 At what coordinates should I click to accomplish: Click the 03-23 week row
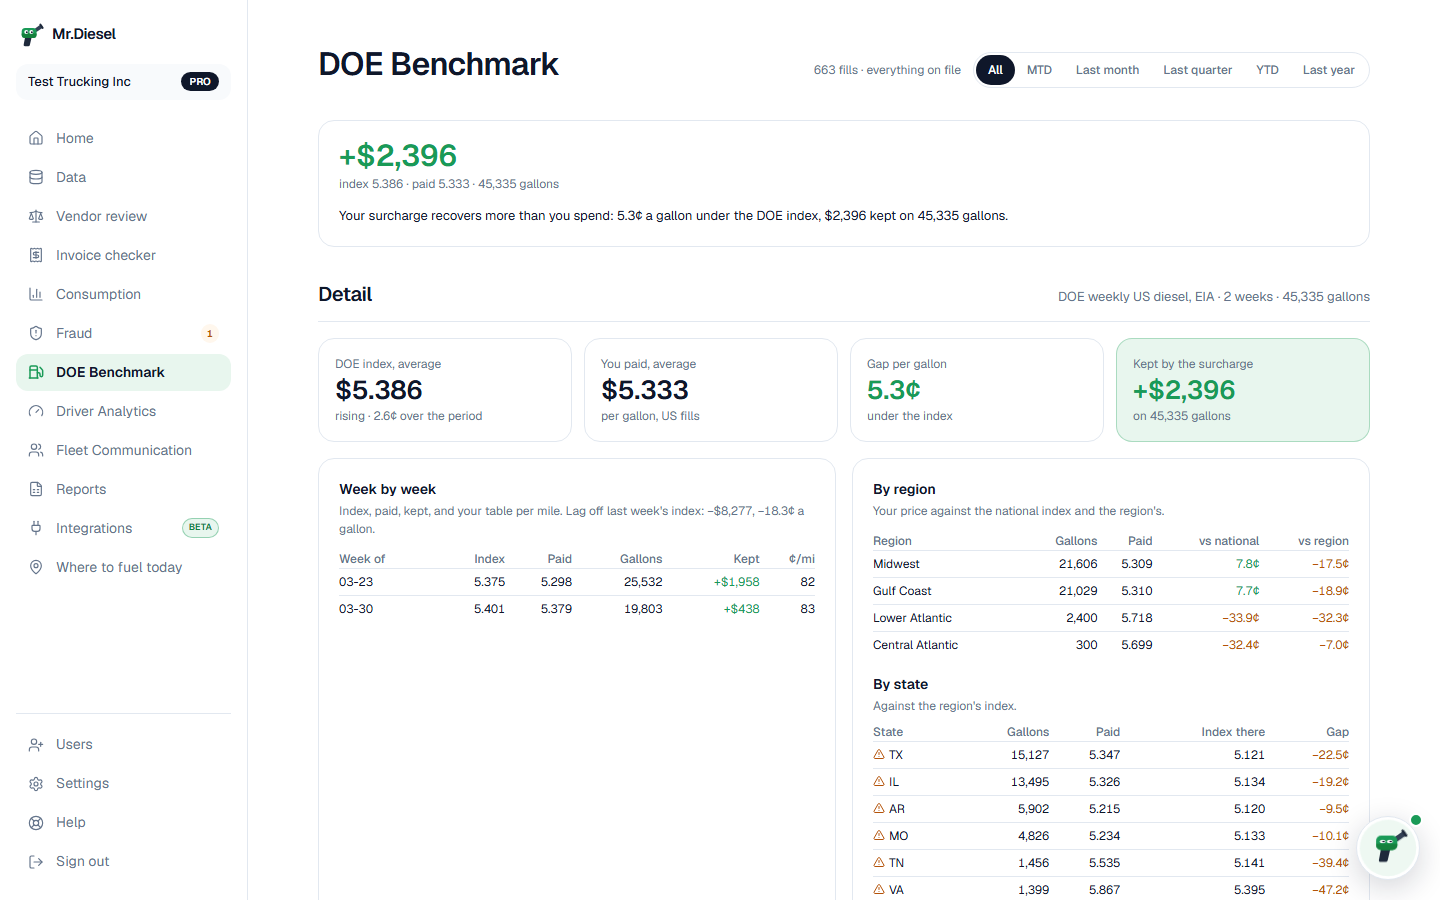click(577, 582)
